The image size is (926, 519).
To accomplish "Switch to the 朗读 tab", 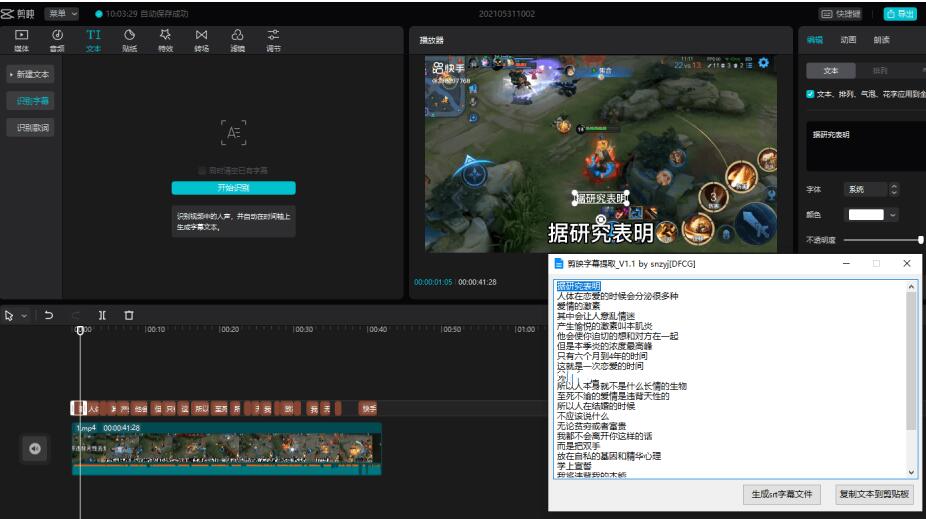I will tap(881, 40).
